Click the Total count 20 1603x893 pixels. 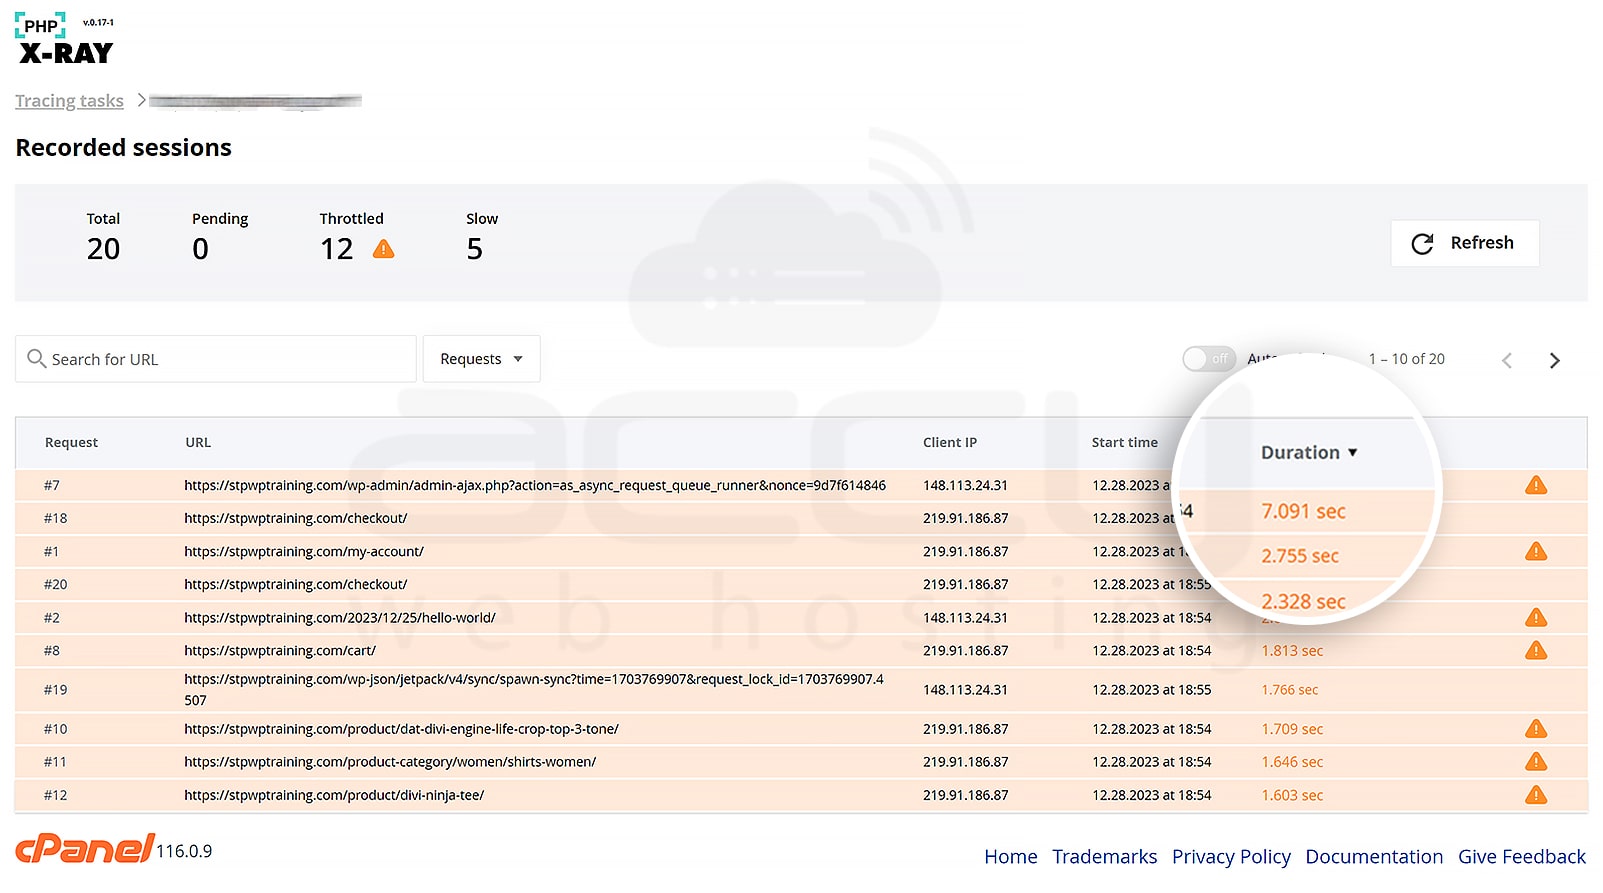(x=103, y=249)
